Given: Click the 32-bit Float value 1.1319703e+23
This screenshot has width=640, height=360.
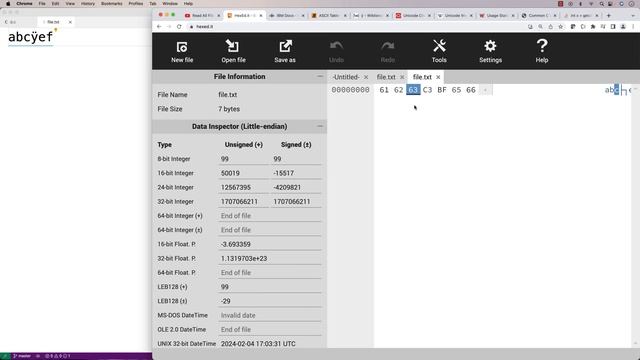Looking at the screenshot, I should tap(270, 259).
